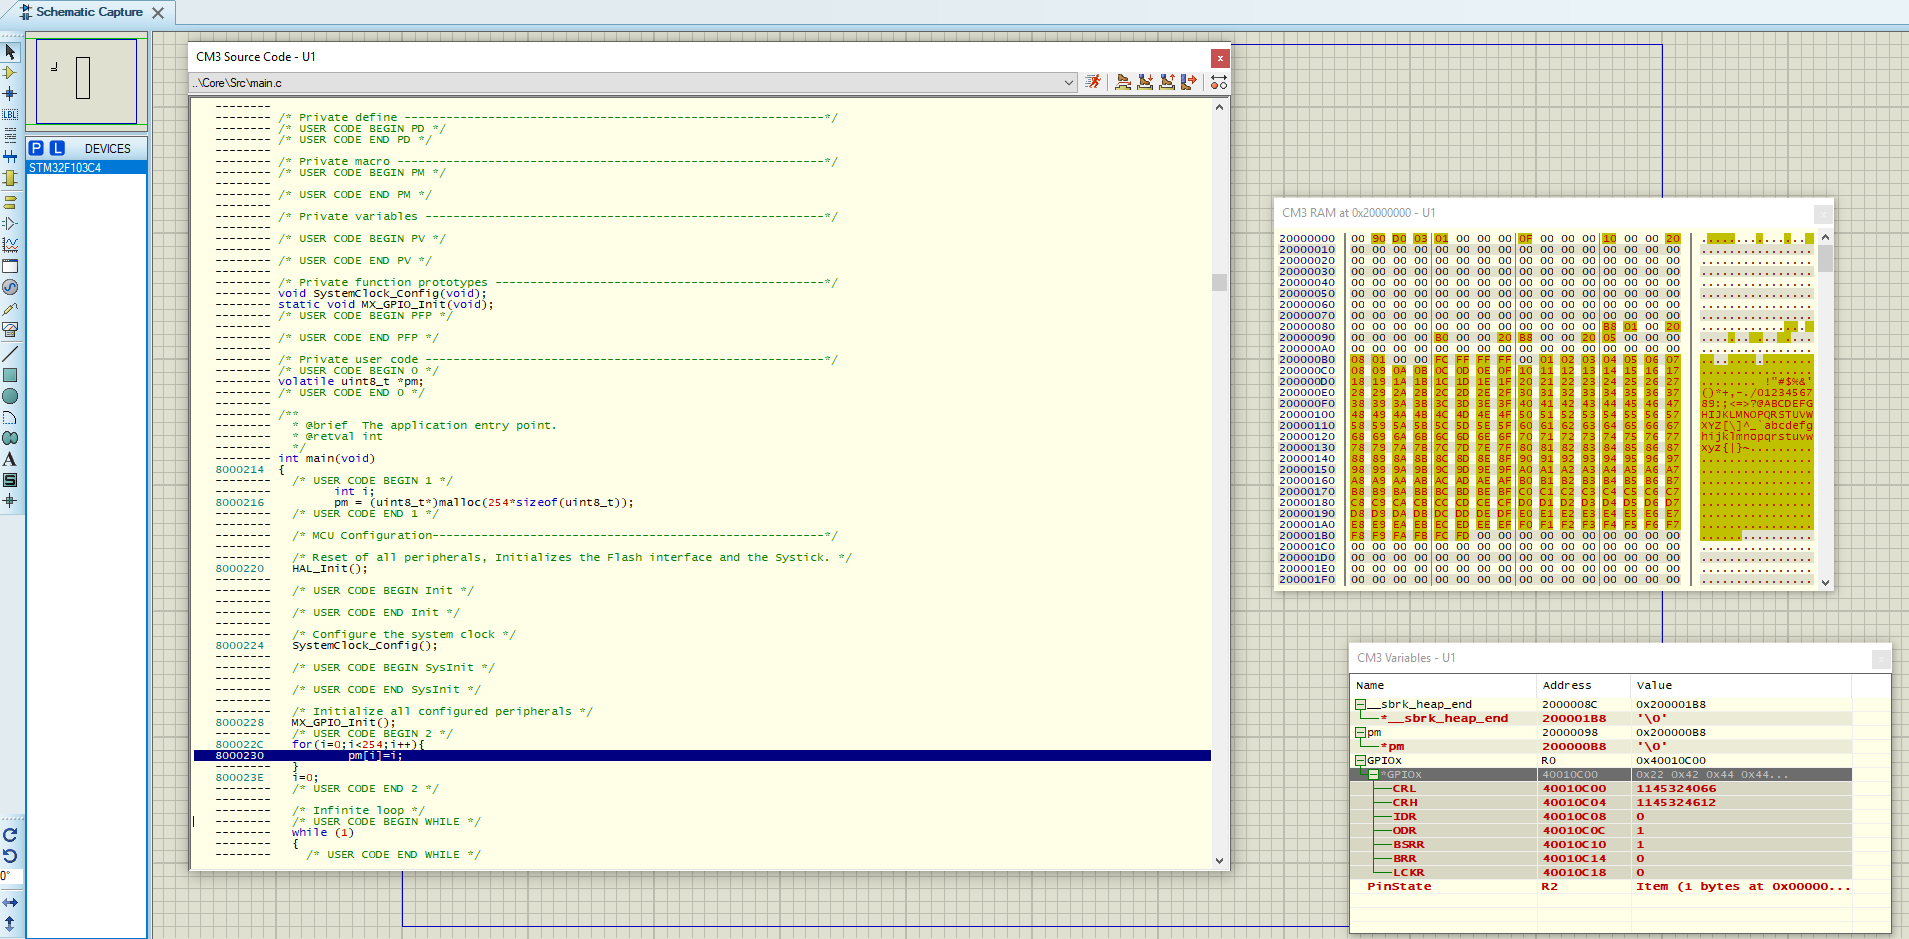Open the source file main.c dropdown
Viewport: 1909px width, 939px height.
[1069, 83]
